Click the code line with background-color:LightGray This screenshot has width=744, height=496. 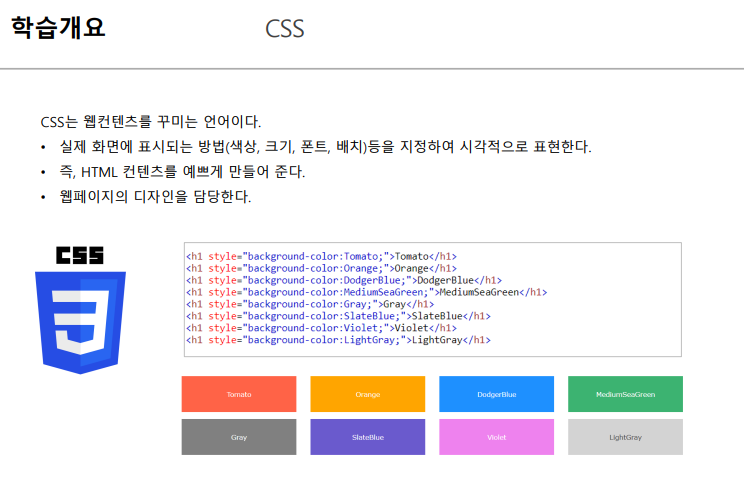pyautogui.click(x=338, y=340)
